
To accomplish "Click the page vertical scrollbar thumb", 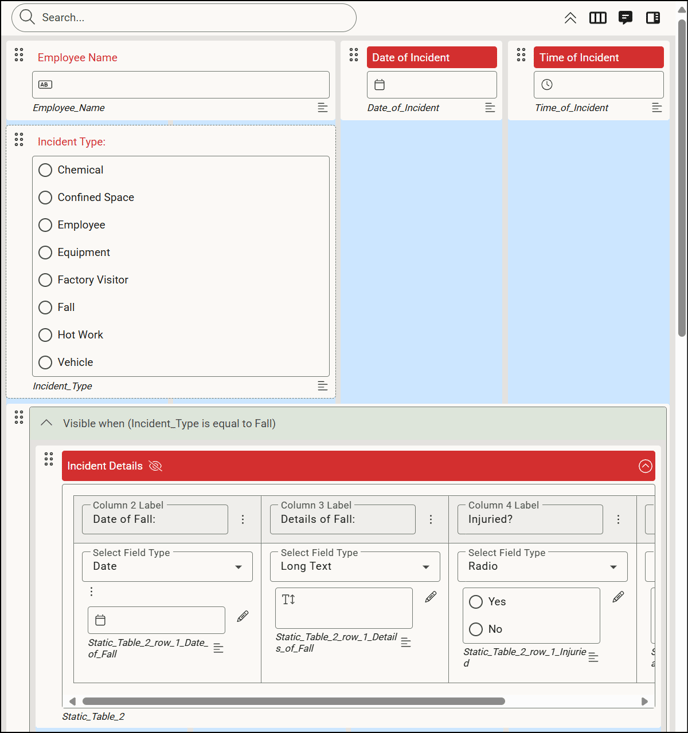I will coord(682,178).
